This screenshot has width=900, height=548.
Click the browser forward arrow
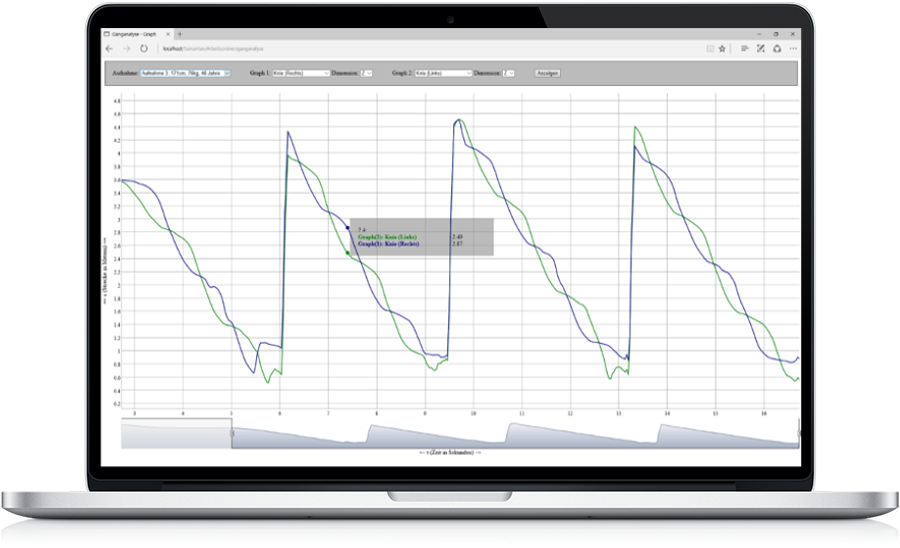coord(126,48)
